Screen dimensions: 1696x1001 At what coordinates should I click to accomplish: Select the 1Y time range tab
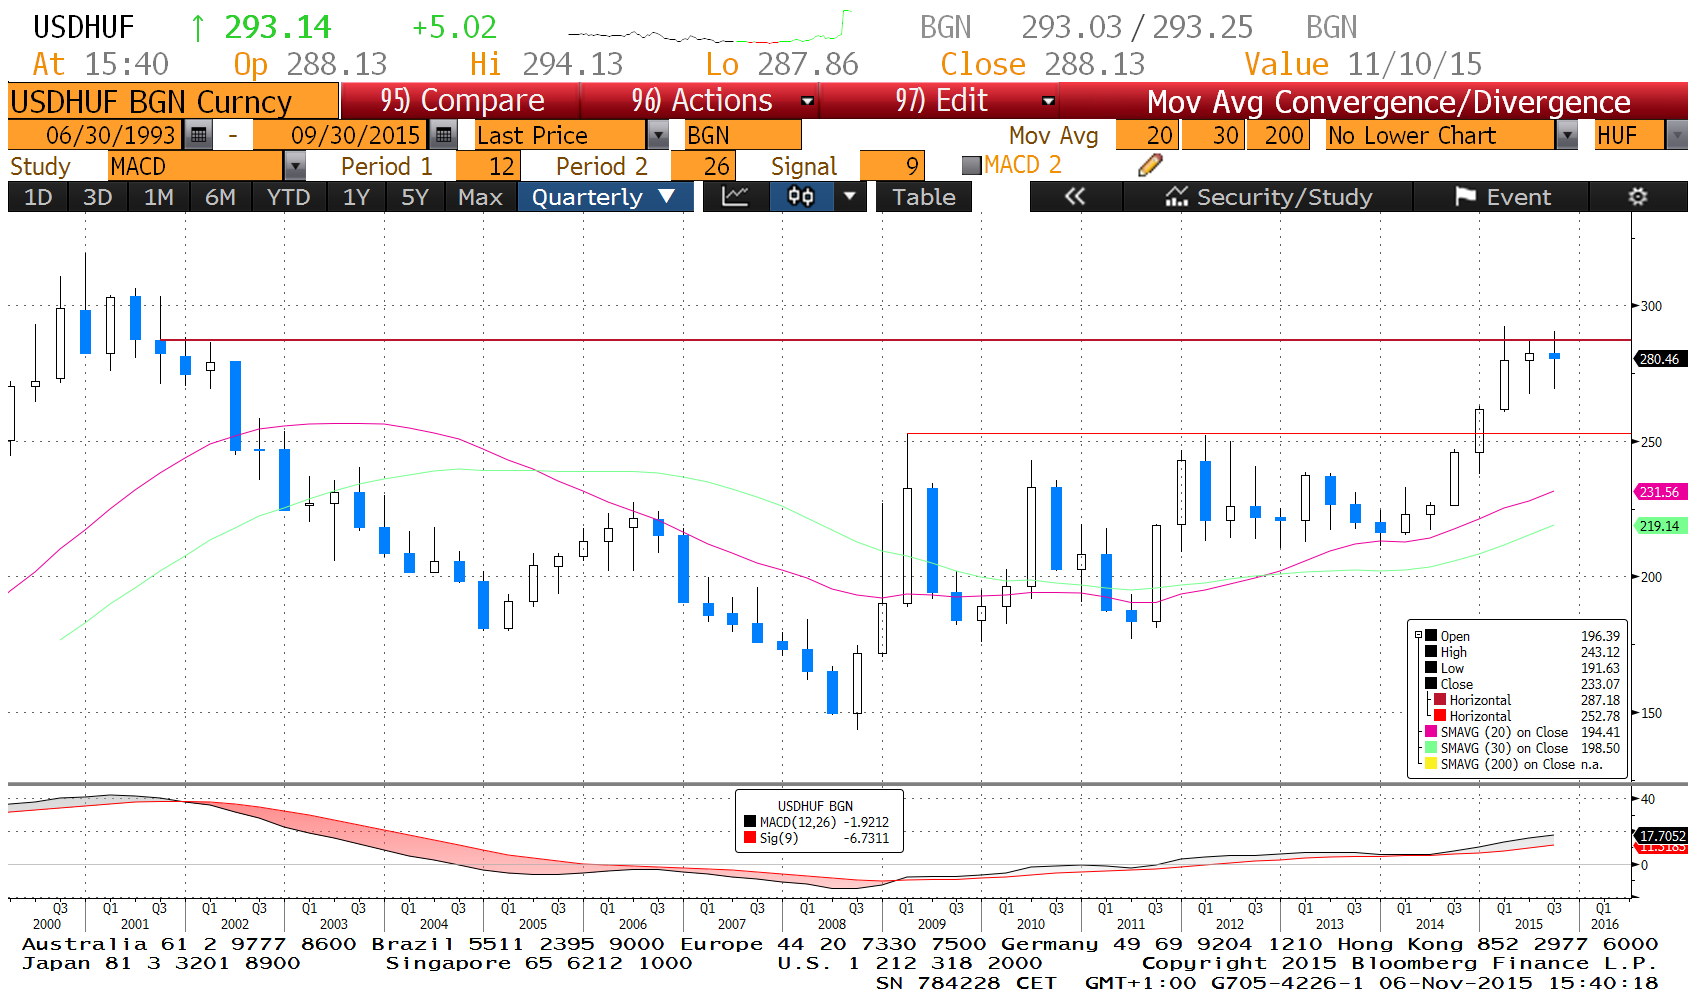coord(356,197)
